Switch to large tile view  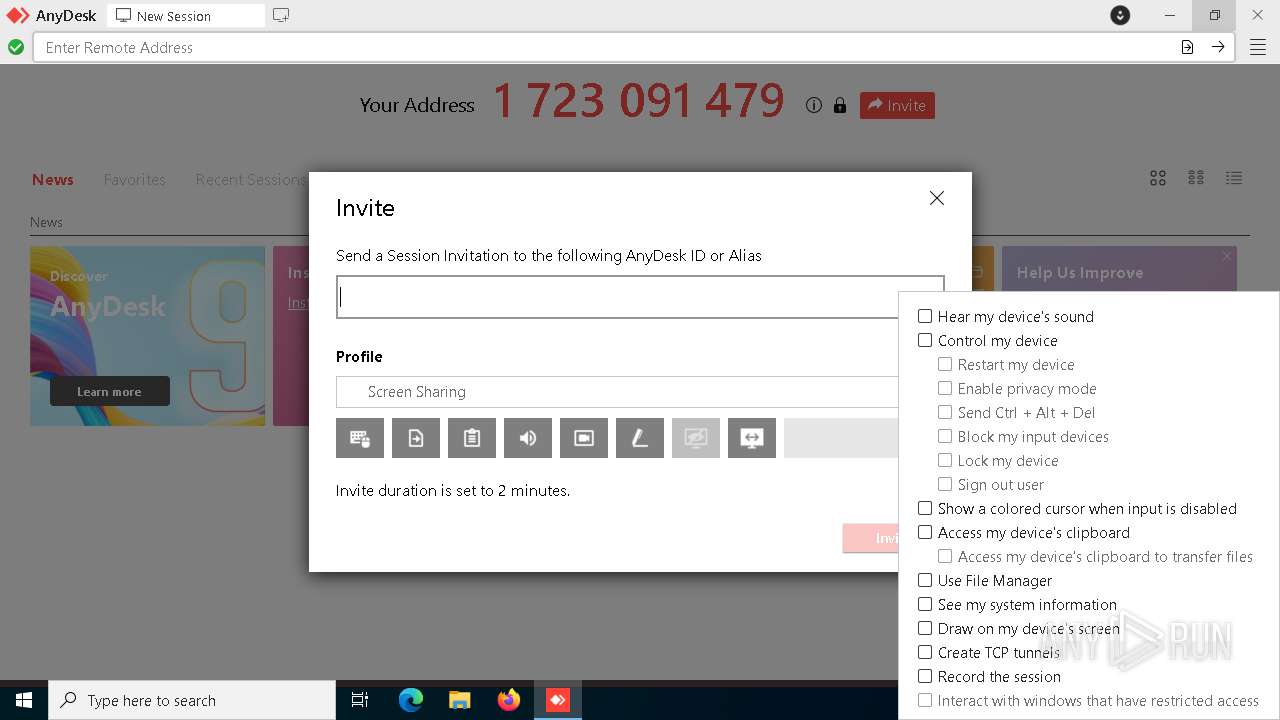pyautogui.click(x=1158, y=178)
